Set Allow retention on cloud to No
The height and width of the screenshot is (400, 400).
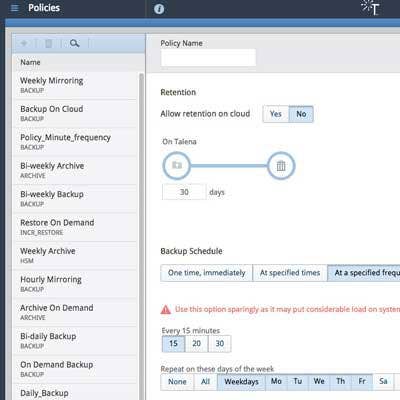pyautogui.click(x=301, y=114)
